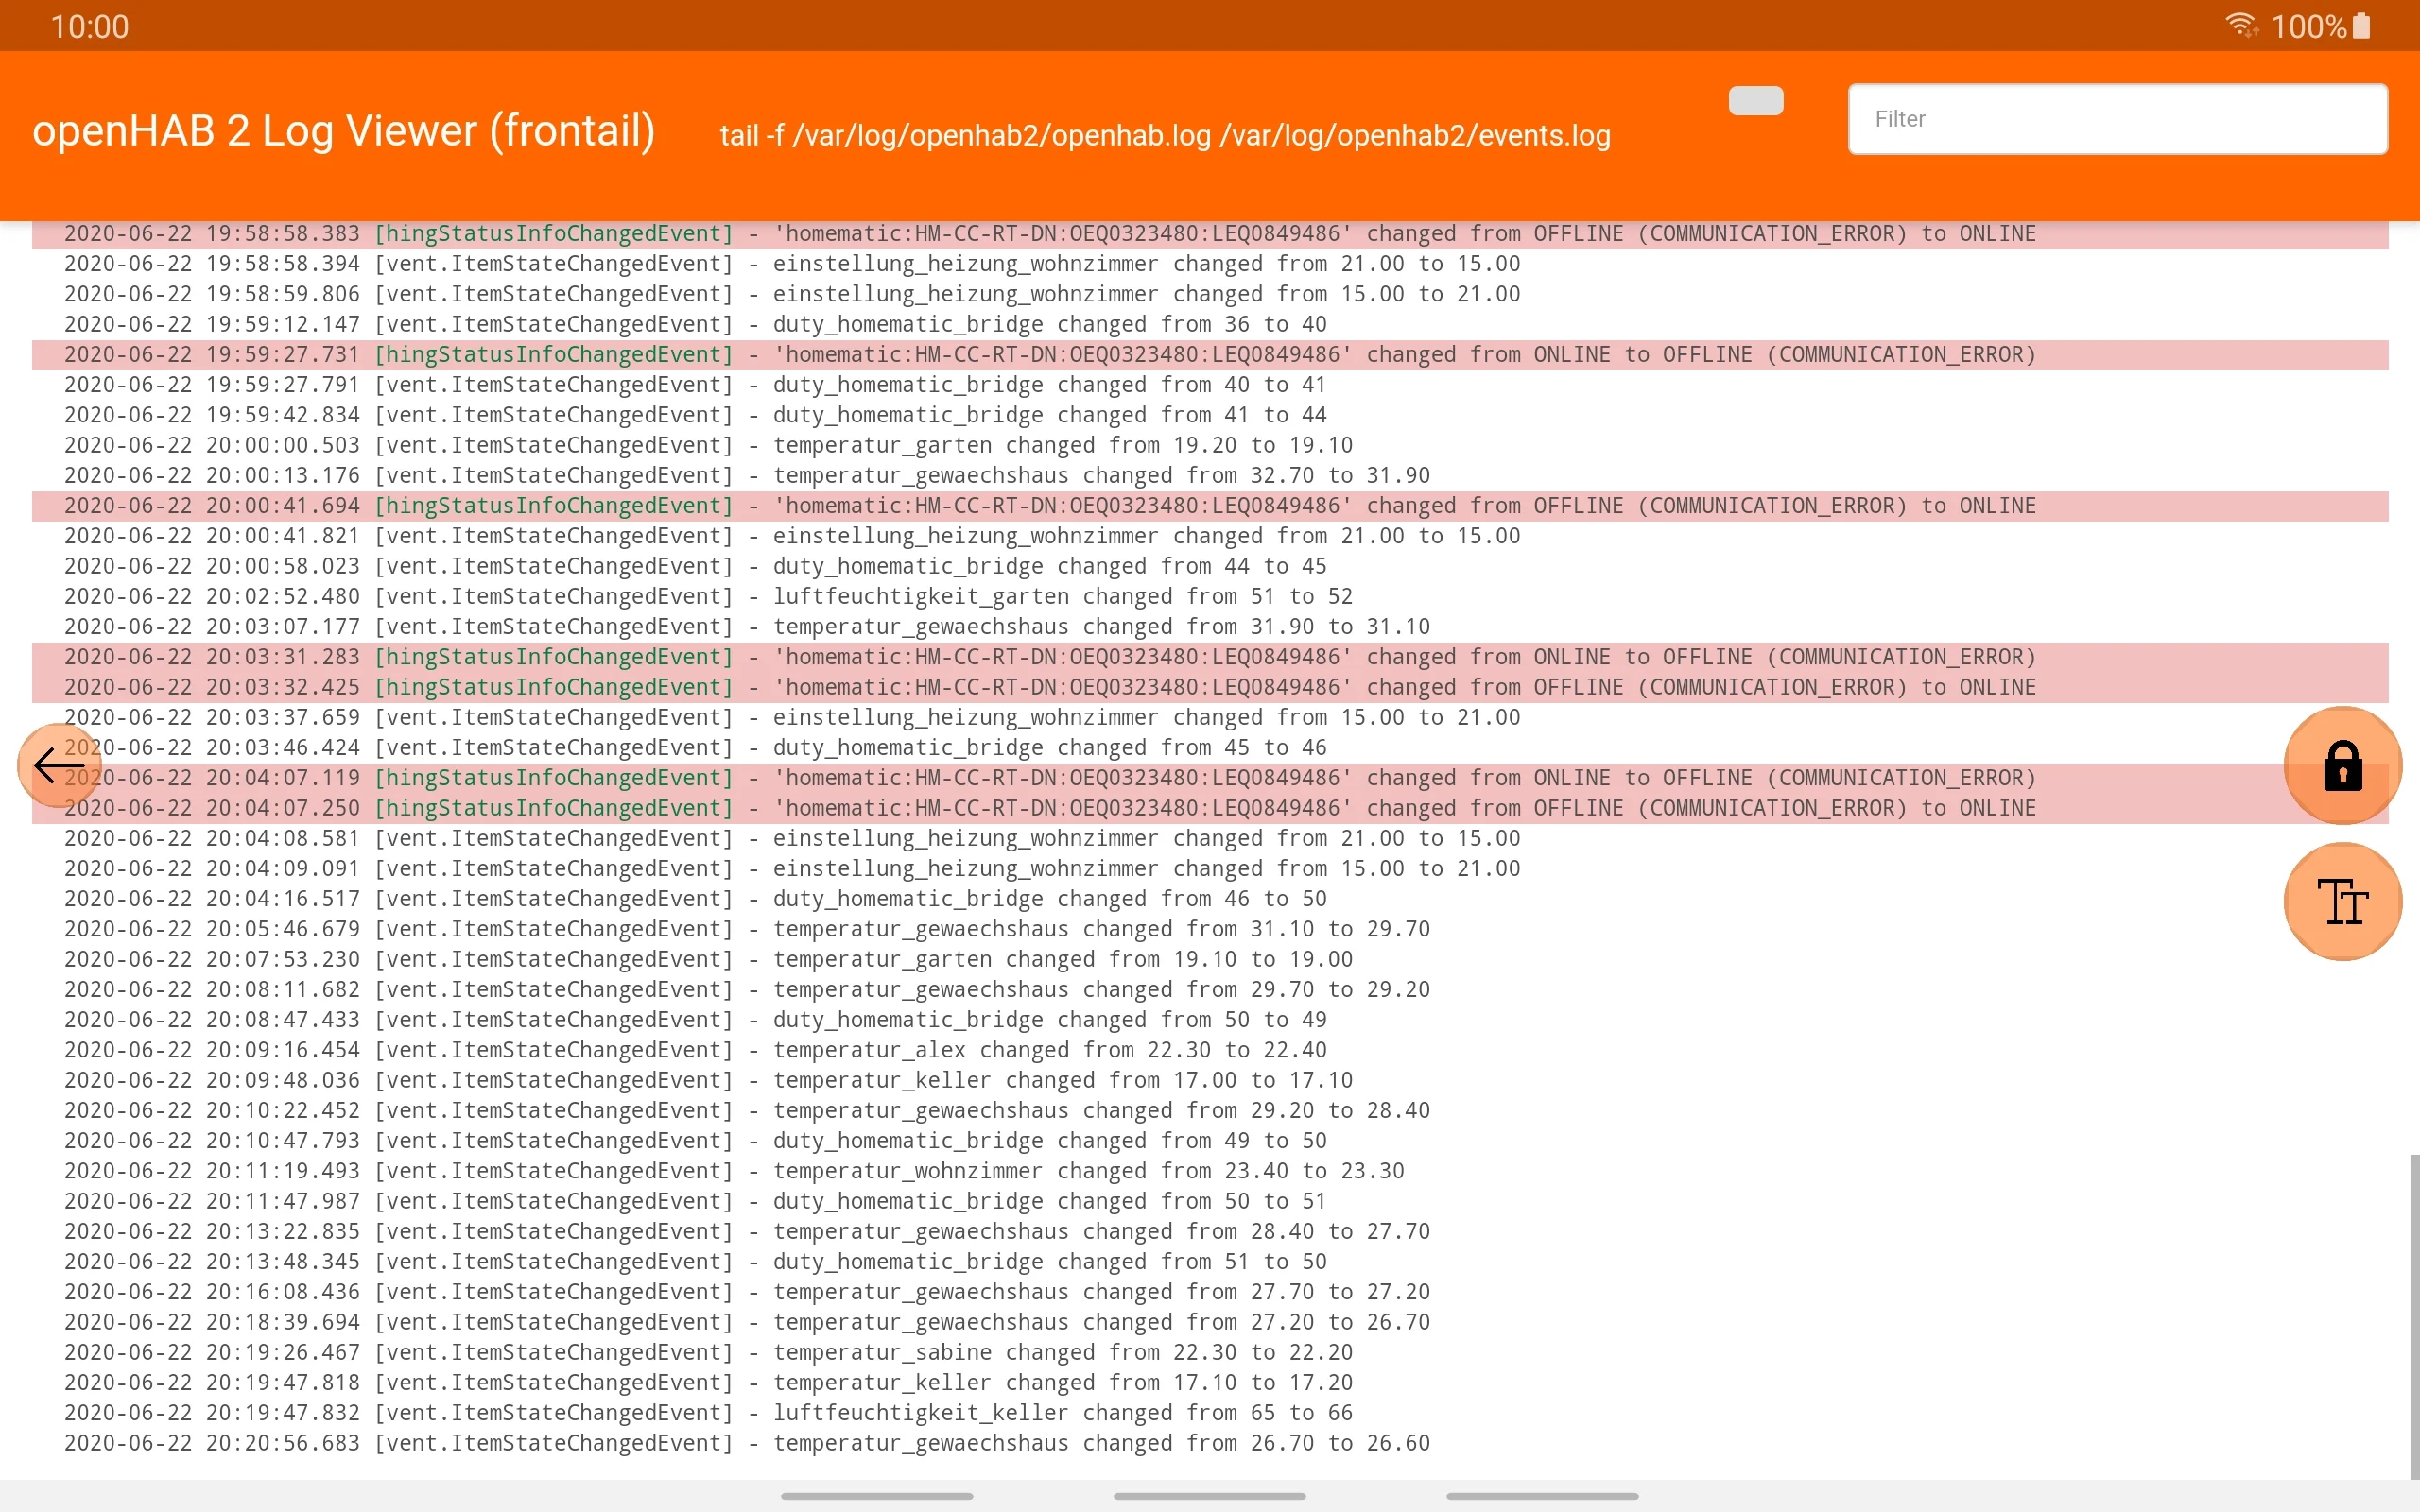The height and width of the screenshot is (1512, 2420).
Task: Select the 19:59:27.731 ONLINE to OFFLINE log line
Action: point(1210,355)
